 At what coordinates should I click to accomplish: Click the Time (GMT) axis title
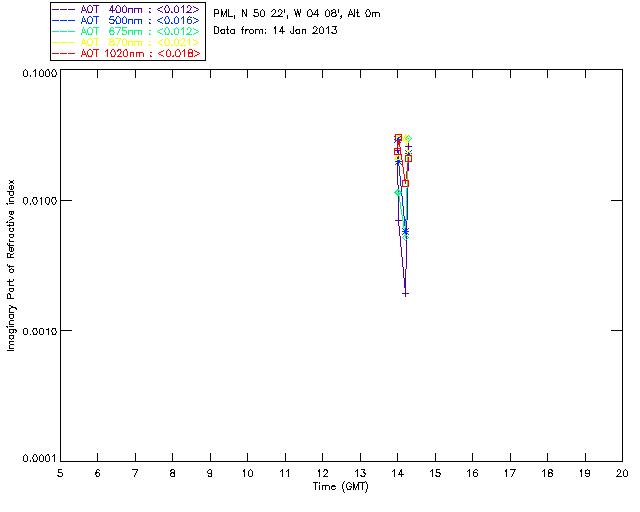click(x=341, y=487)
